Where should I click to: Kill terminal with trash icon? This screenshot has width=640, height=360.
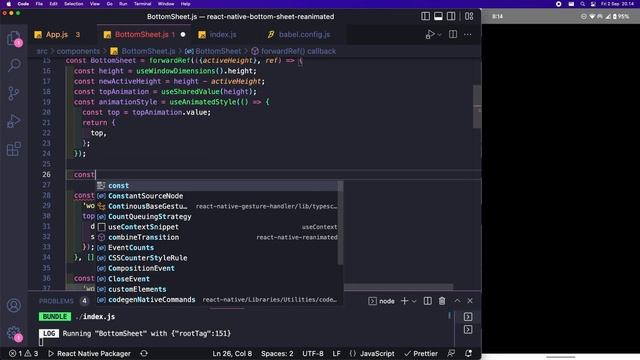442,301
